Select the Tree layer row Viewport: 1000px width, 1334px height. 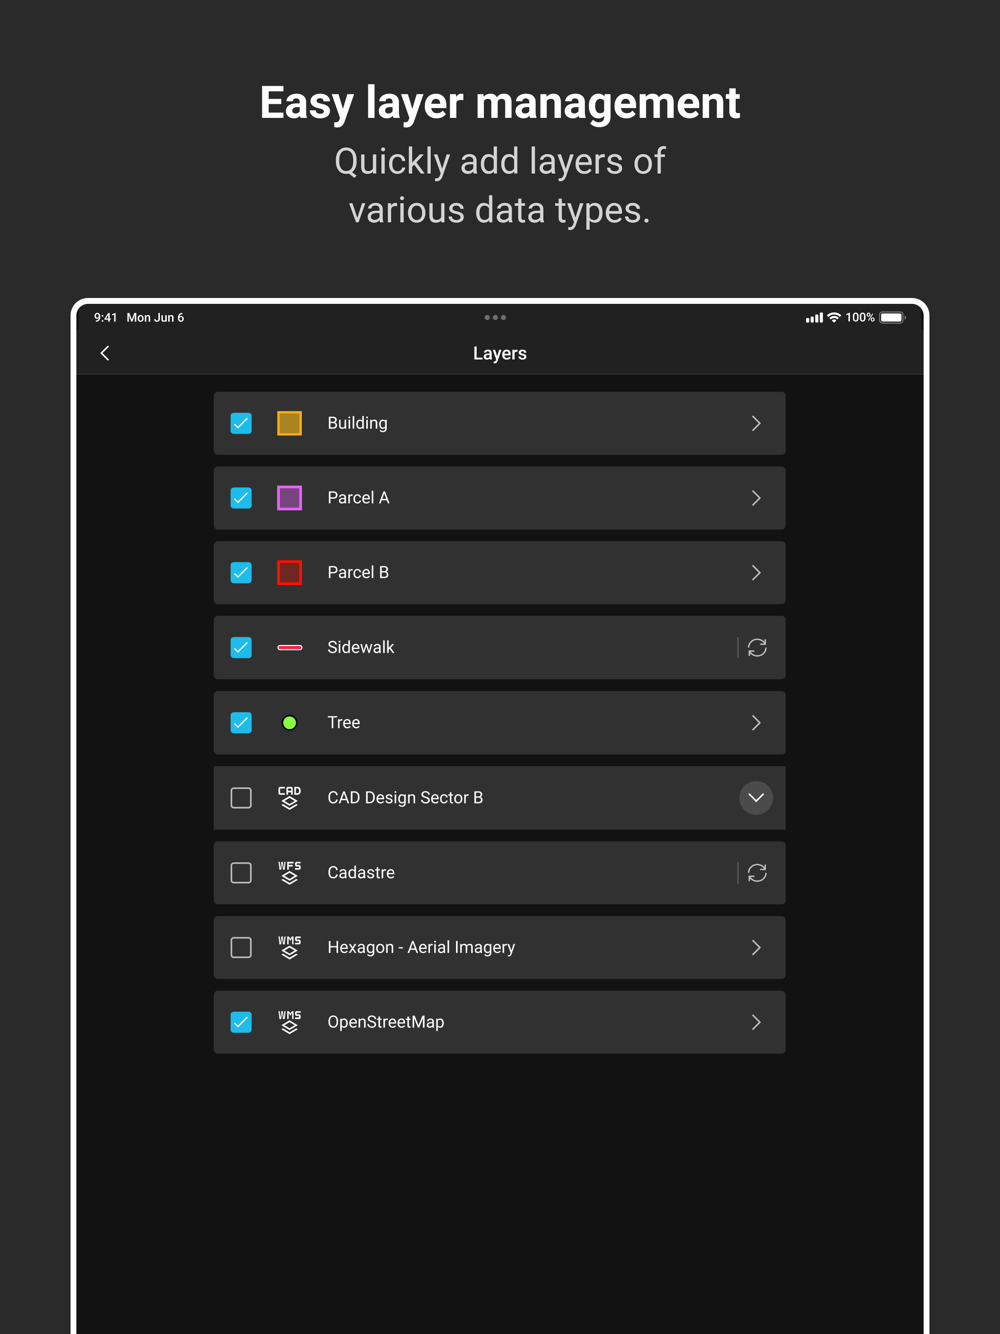(499, 723)
